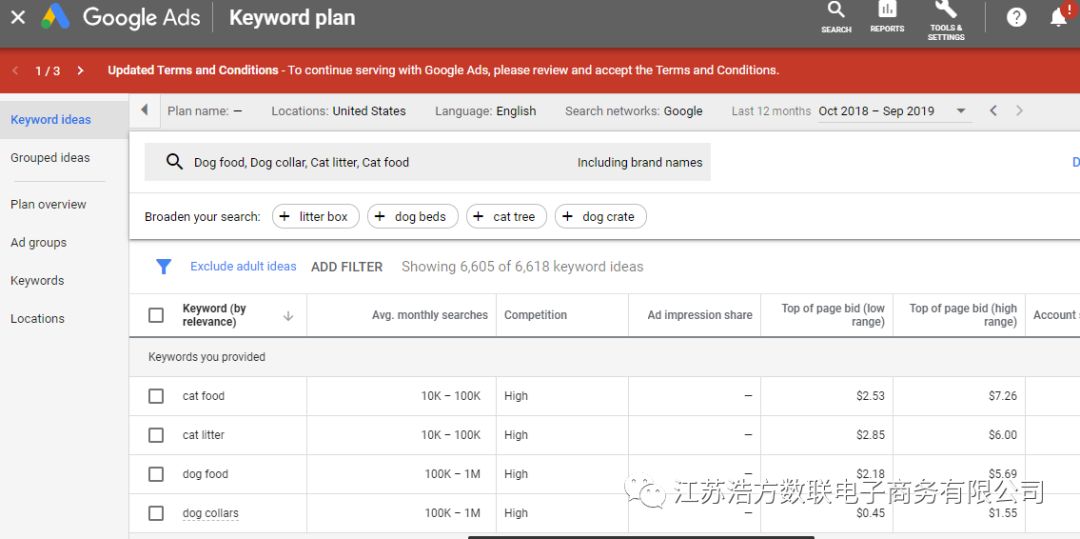This screenshot has height=539, width=1080.
Task: Go to next notification in red banner
Action: (81, 71)
